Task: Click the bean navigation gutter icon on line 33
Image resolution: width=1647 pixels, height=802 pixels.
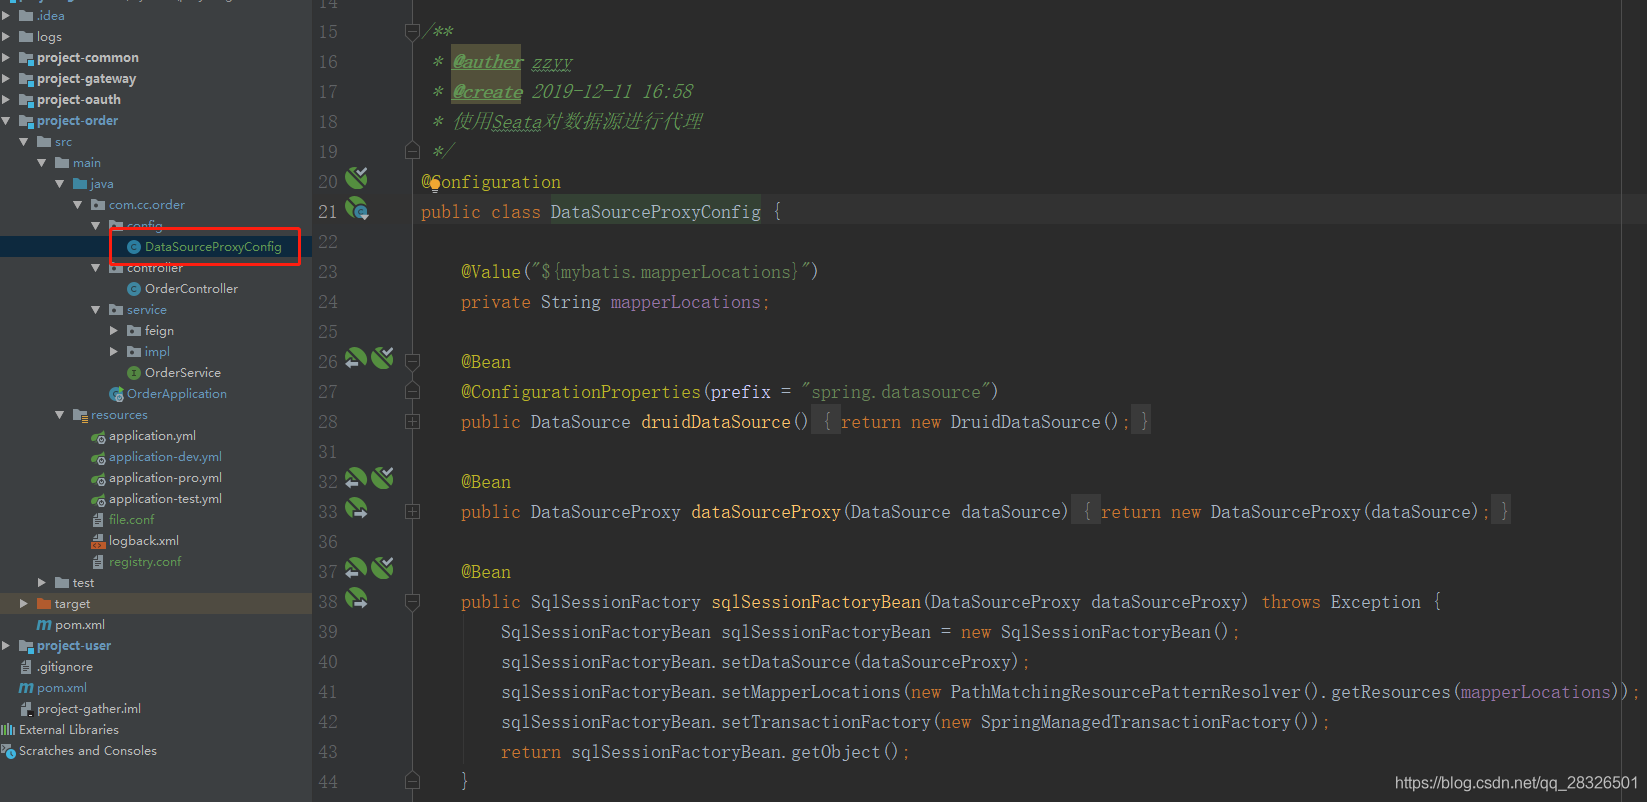Action: [x=356, y=510]
